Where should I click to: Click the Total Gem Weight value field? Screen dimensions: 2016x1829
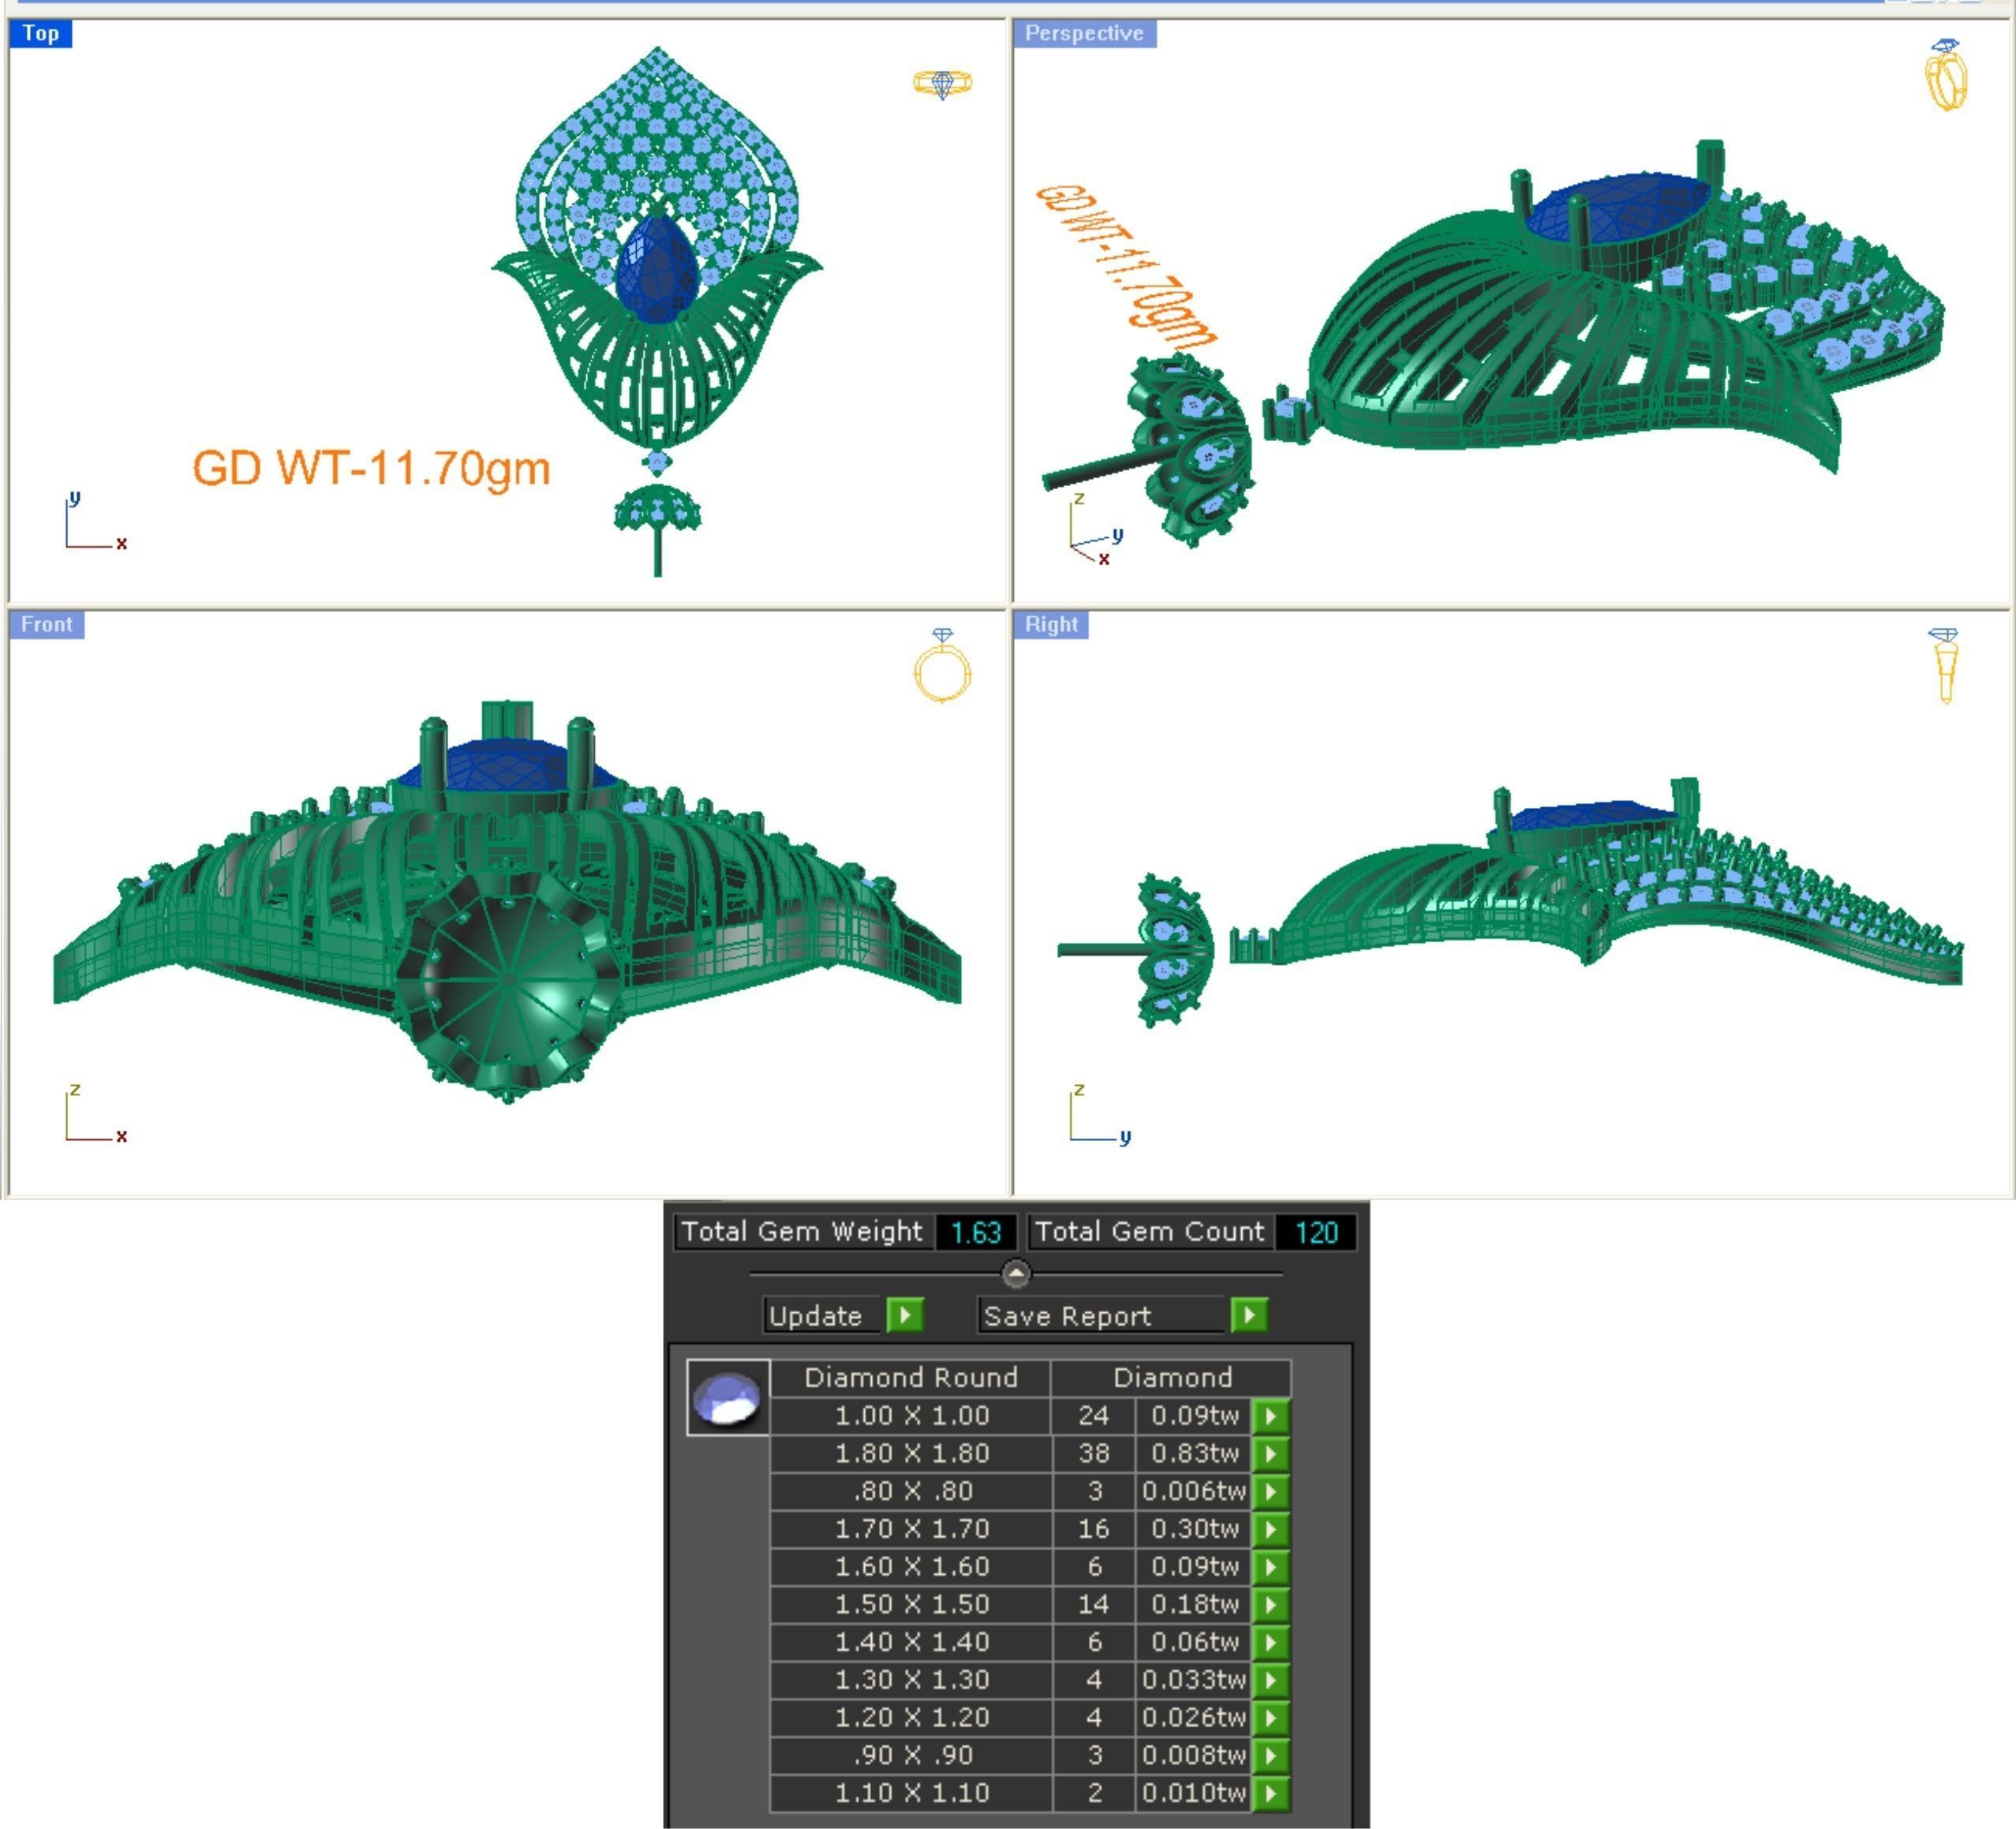click(975, 1232)
